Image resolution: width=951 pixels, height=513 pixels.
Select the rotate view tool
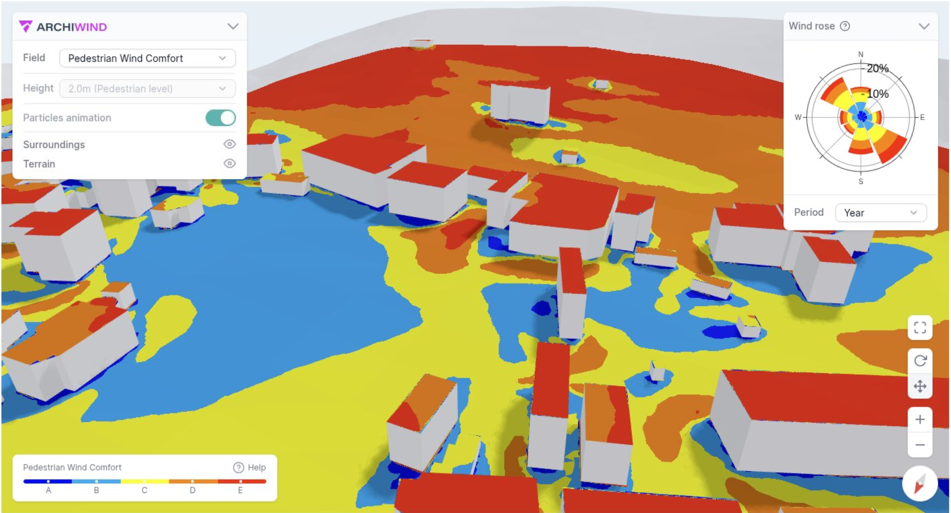tap(920, 361)
